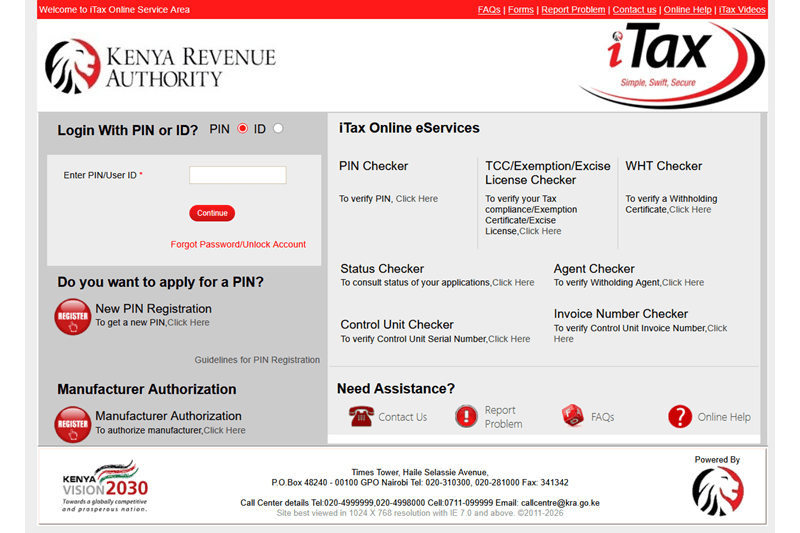The width and height of the screenshot is (800, 533).
Task: Open Online Help link in top bar
Action: (687, 10)
